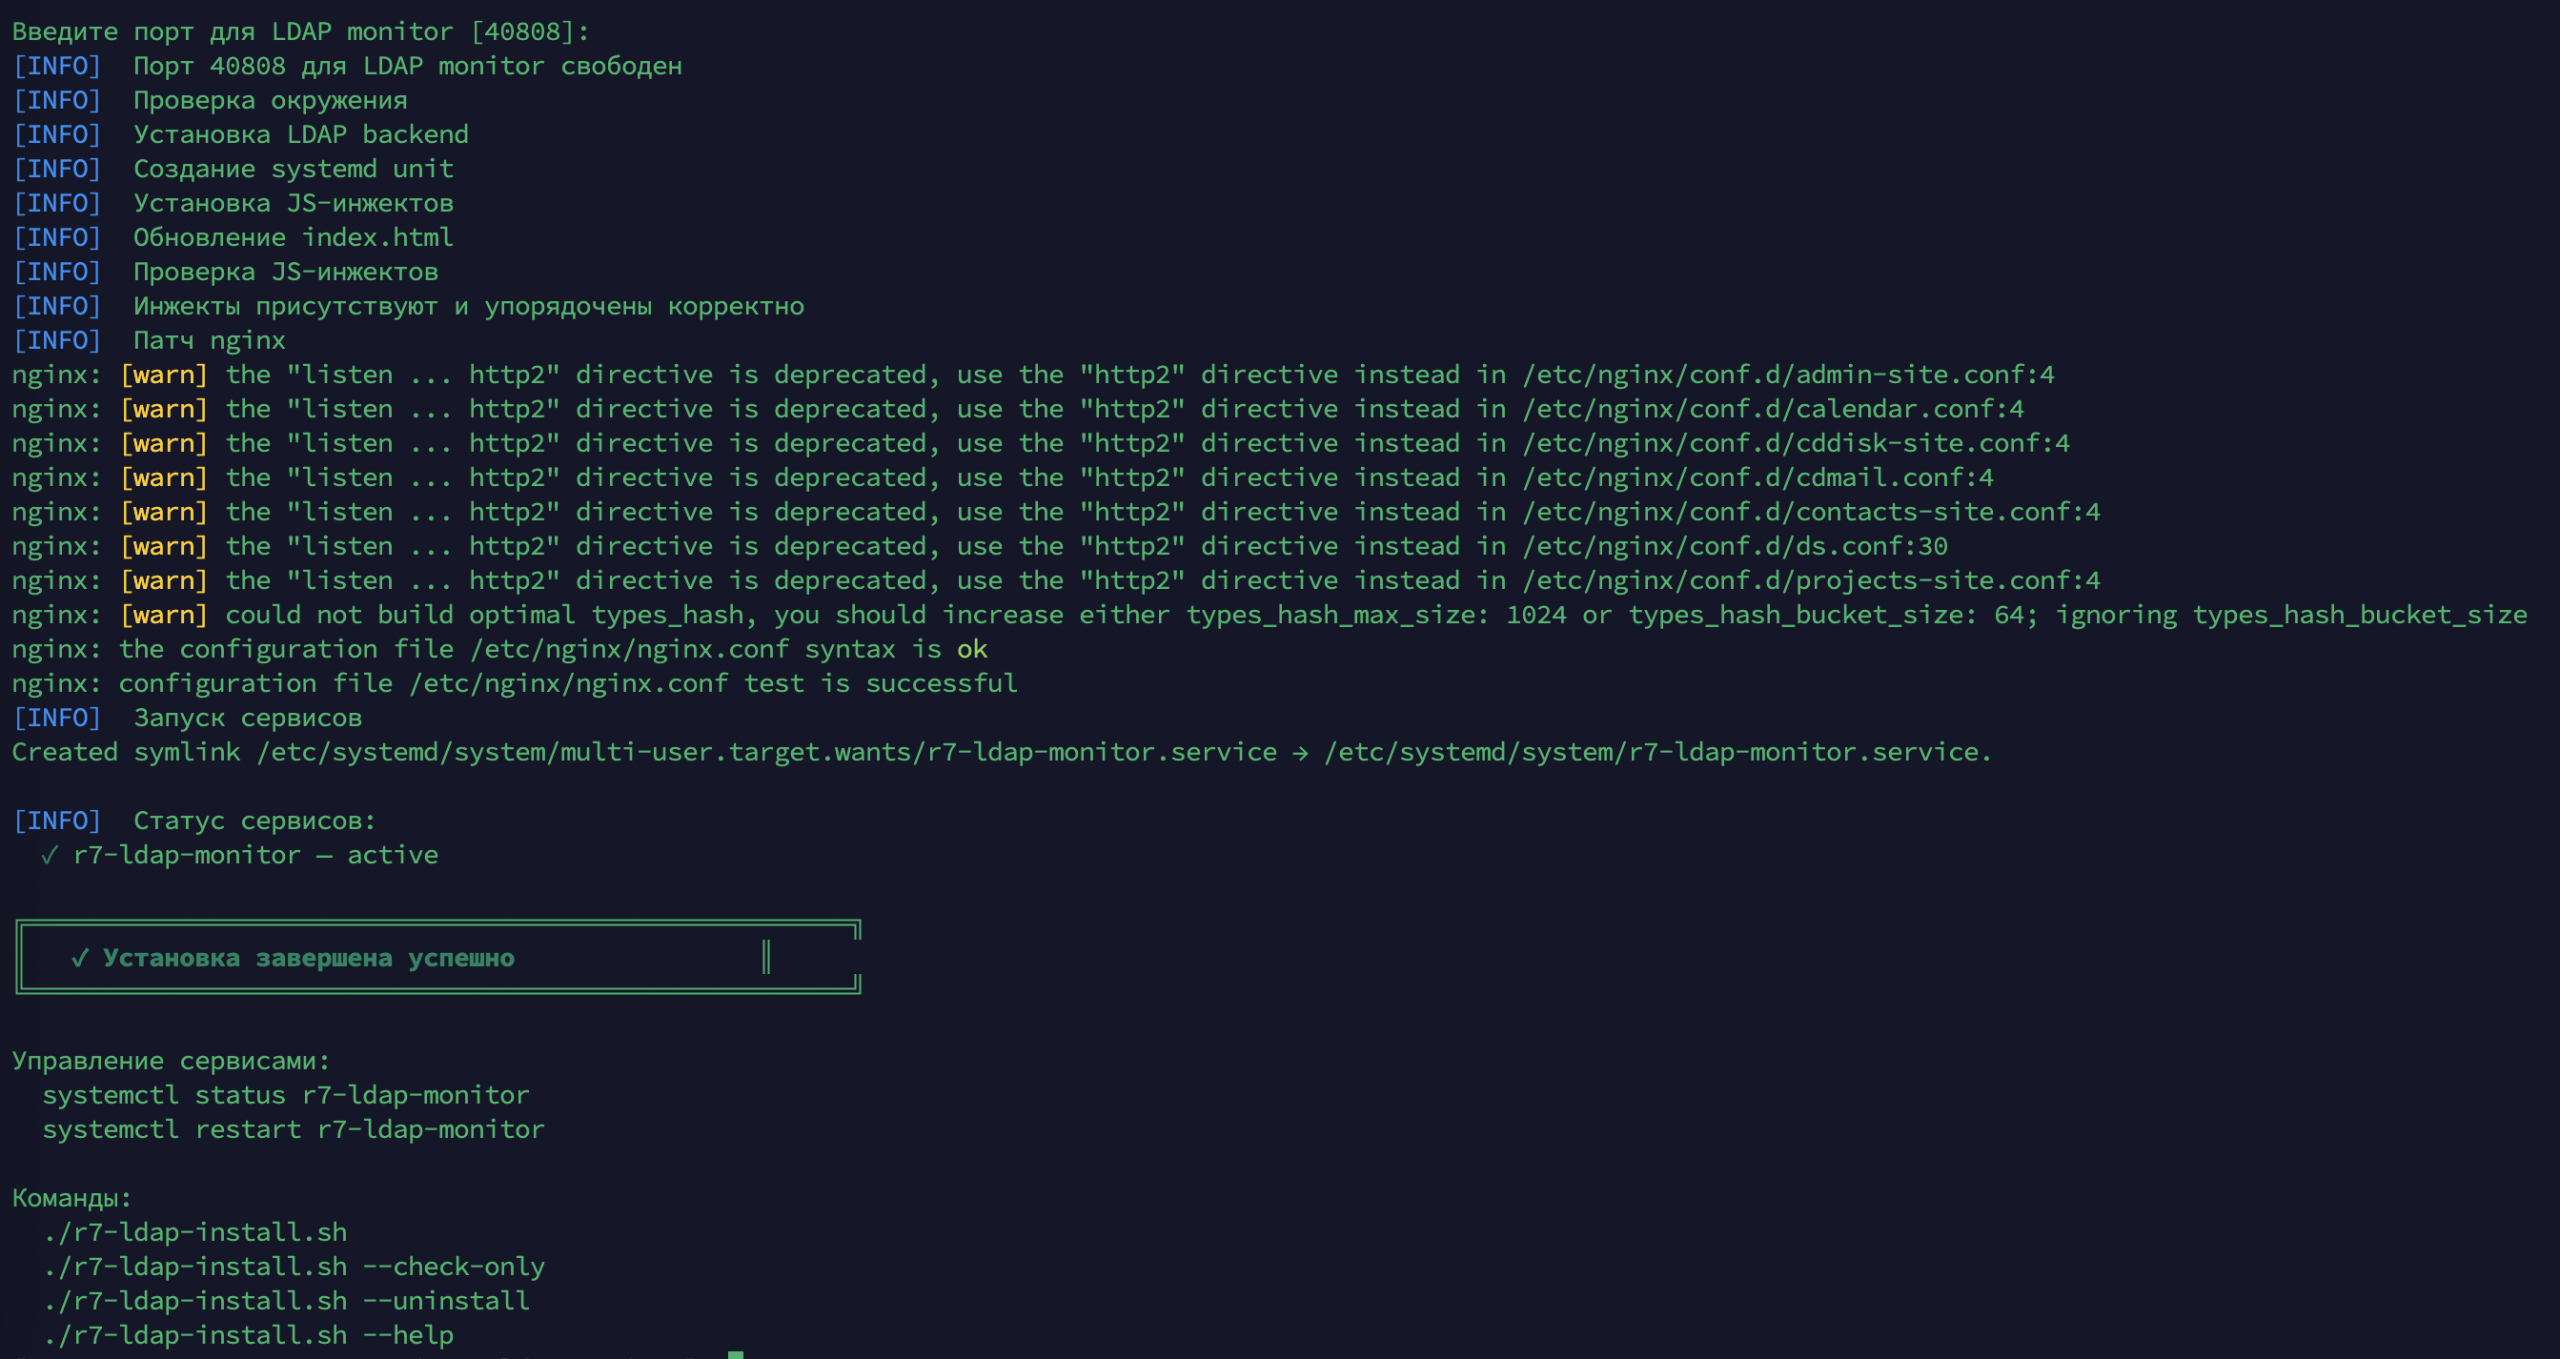Image resolution: width=2560 pixels, height=1359 pixels.
Task: Click the [warn] tag on types_hash warning line
Action: 164,614
